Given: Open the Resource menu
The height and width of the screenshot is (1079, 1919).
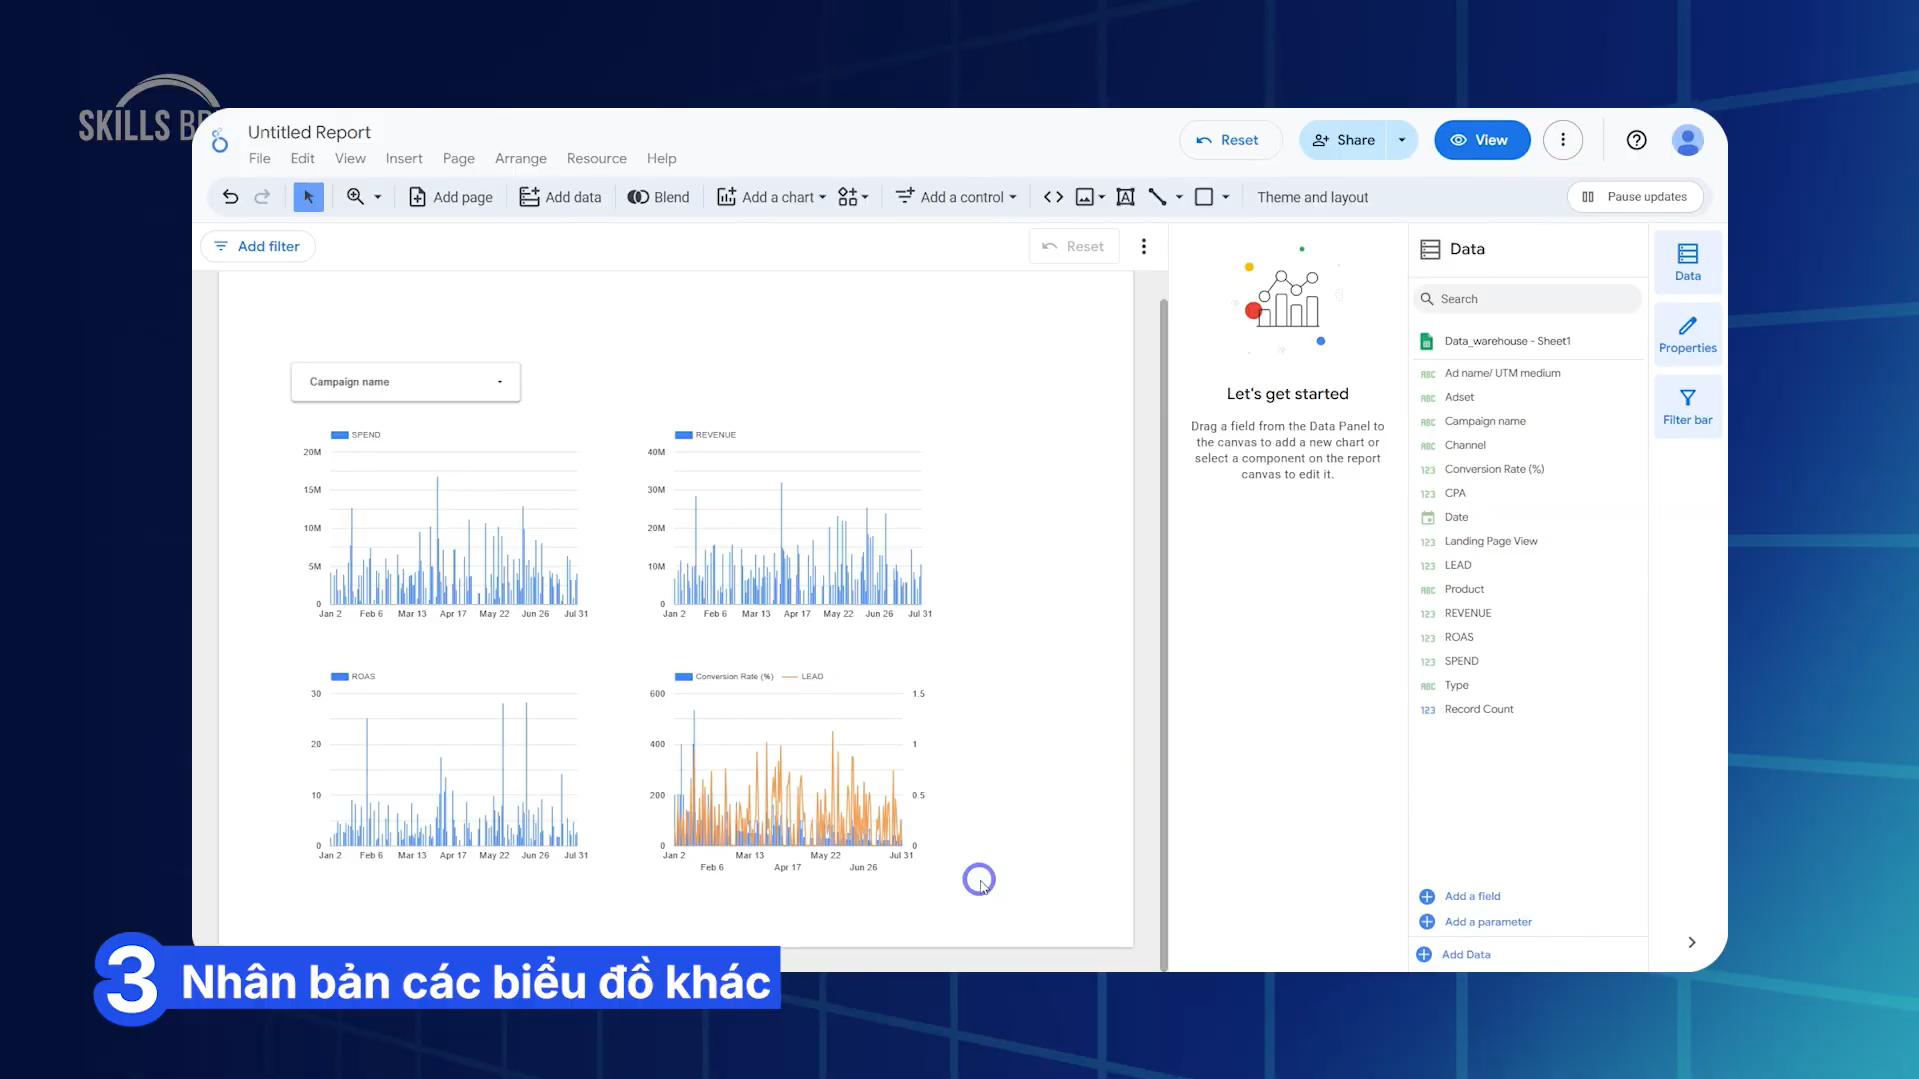Looking at the screenshot, I should [x=596, y=158].
